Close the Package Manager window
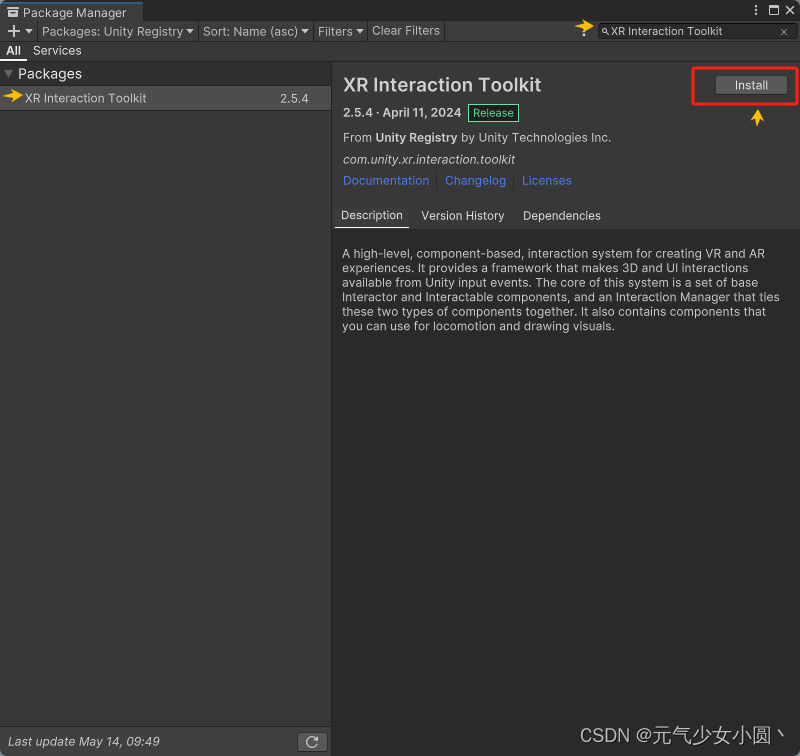Image resolution: width=800 pixels, height=756 pixels. coord(790,10)
